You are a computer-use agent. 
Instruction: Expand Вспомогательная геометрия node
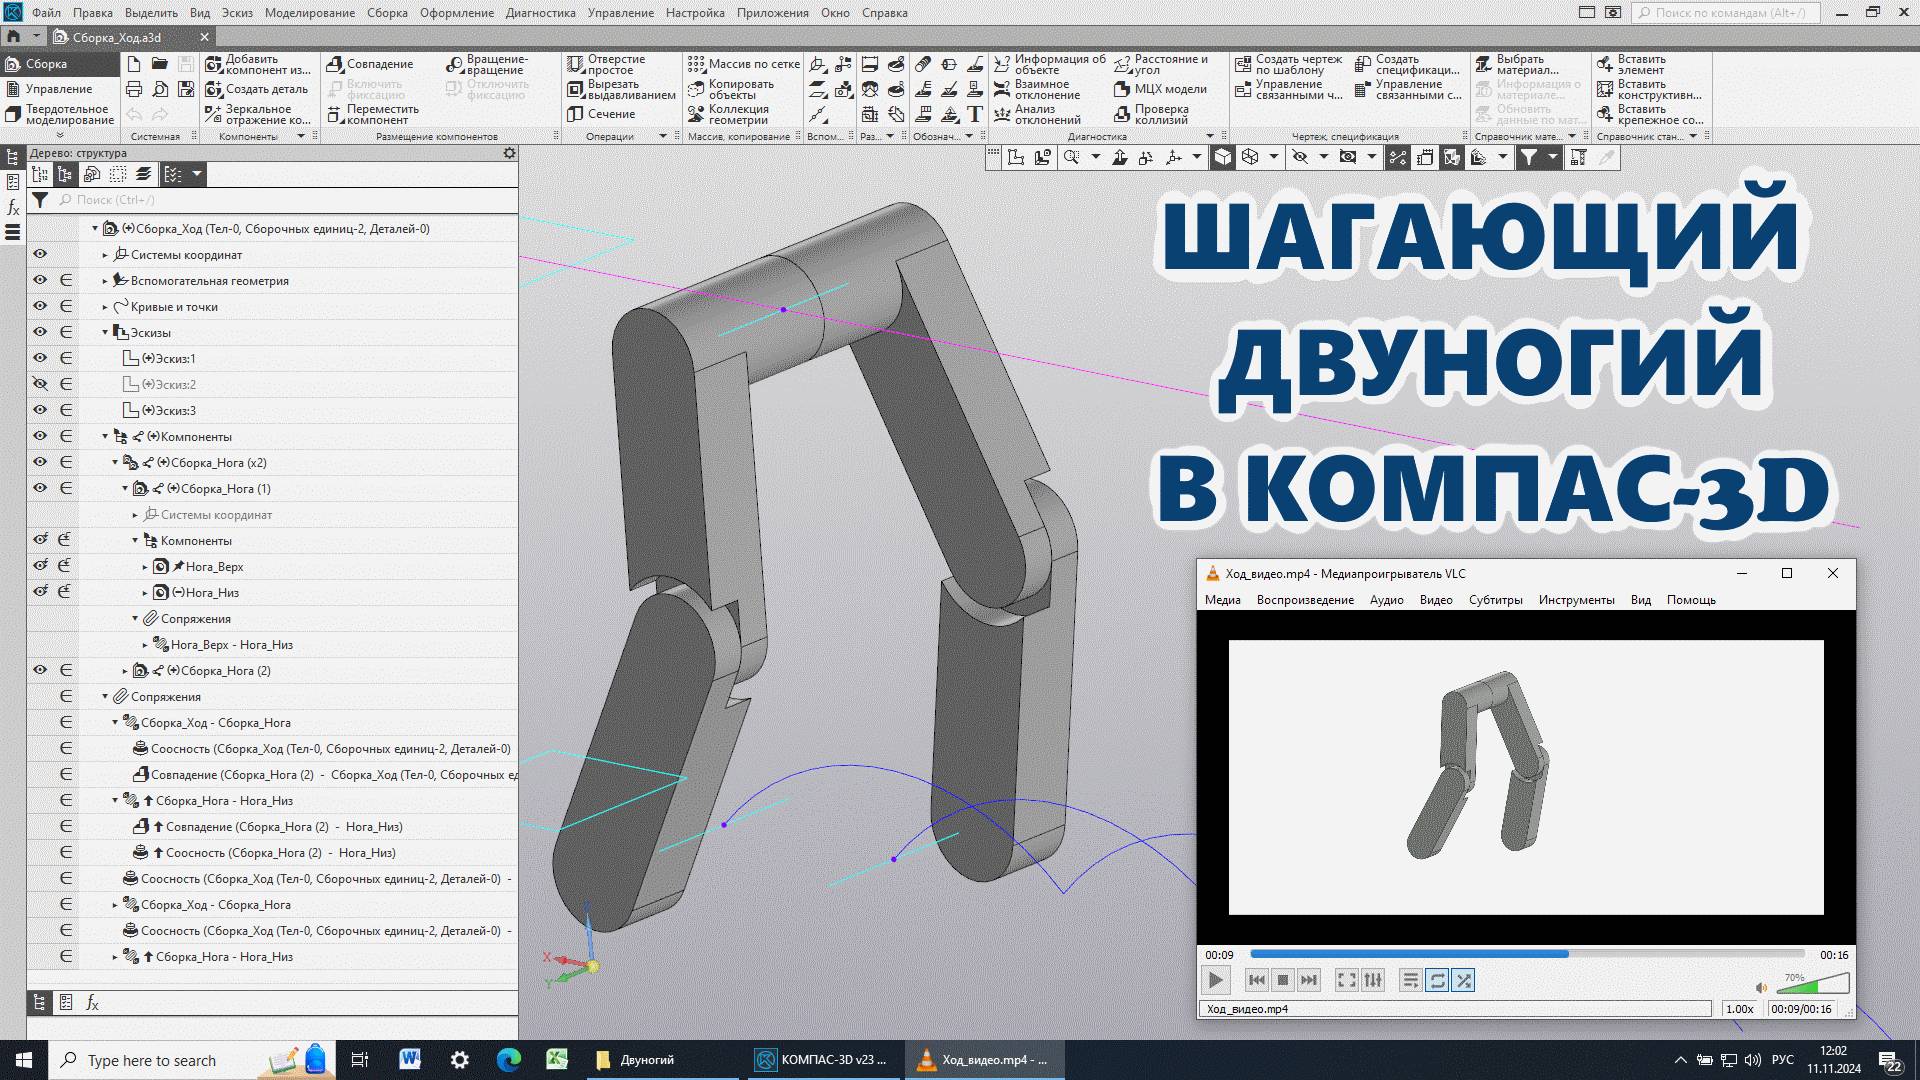coord(105,280)
